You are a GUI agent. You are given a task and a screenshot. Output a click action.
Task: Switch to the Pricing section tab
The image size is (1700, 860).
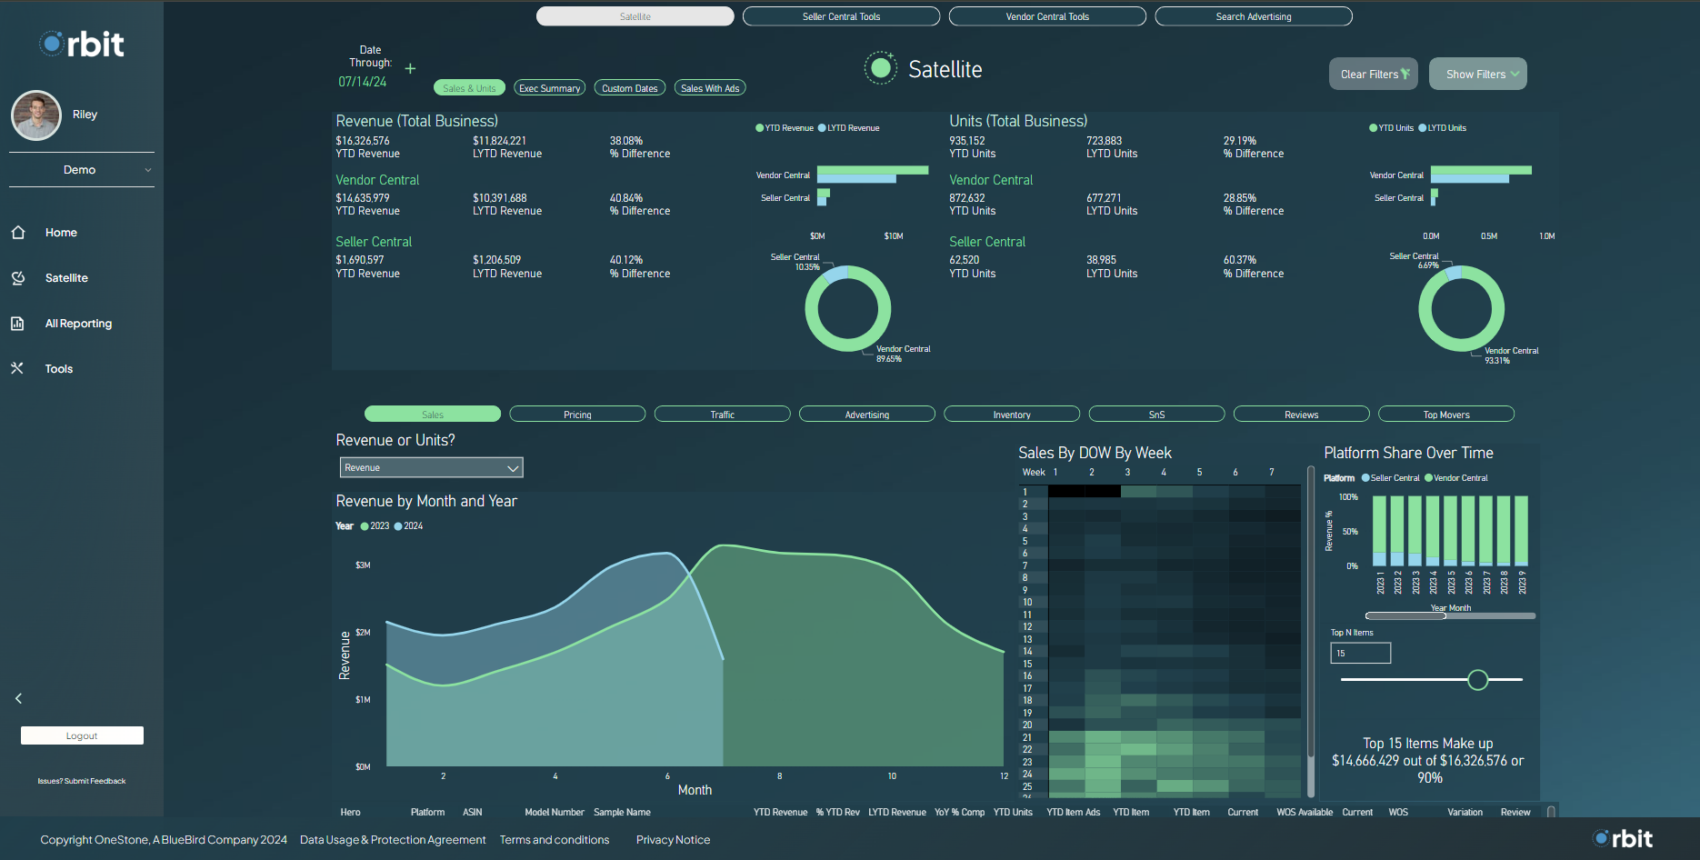coord(577,414)
